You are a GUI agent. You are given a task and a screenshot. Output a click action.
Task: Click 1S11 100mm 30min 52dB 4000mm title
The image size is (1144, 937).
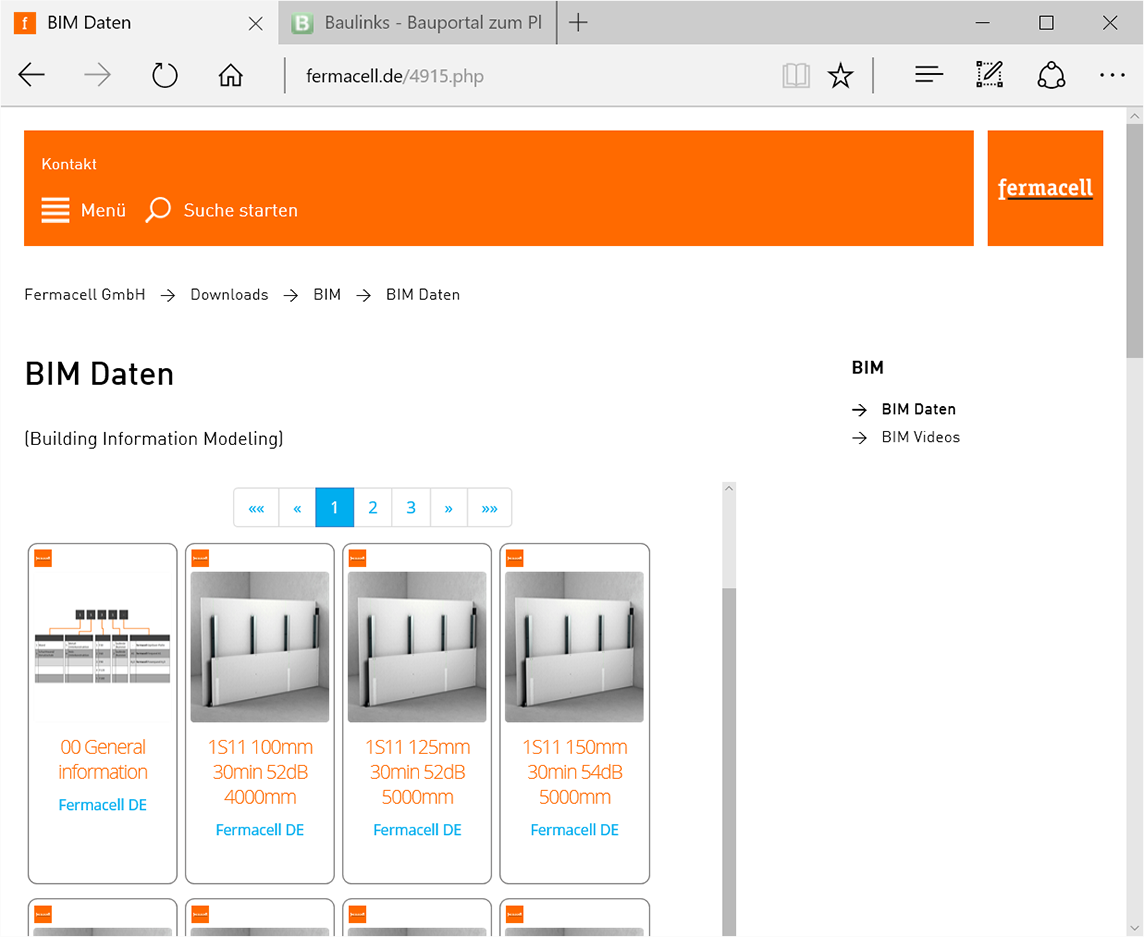pos(260,772)
